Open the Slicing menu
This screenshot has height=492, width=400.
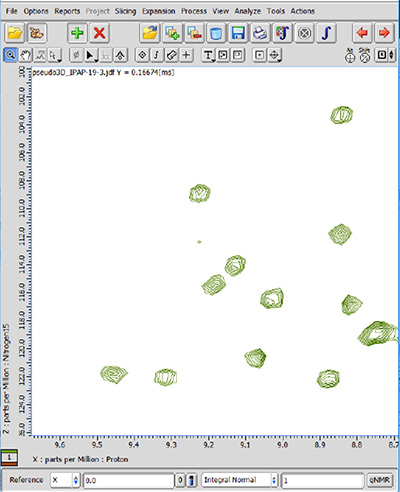125,11
